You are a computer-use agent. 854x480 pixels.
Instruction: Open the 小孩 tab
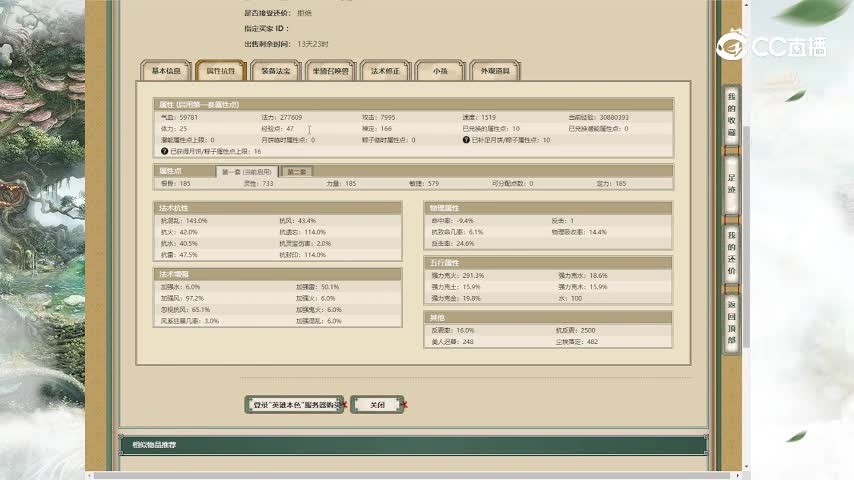440,71
